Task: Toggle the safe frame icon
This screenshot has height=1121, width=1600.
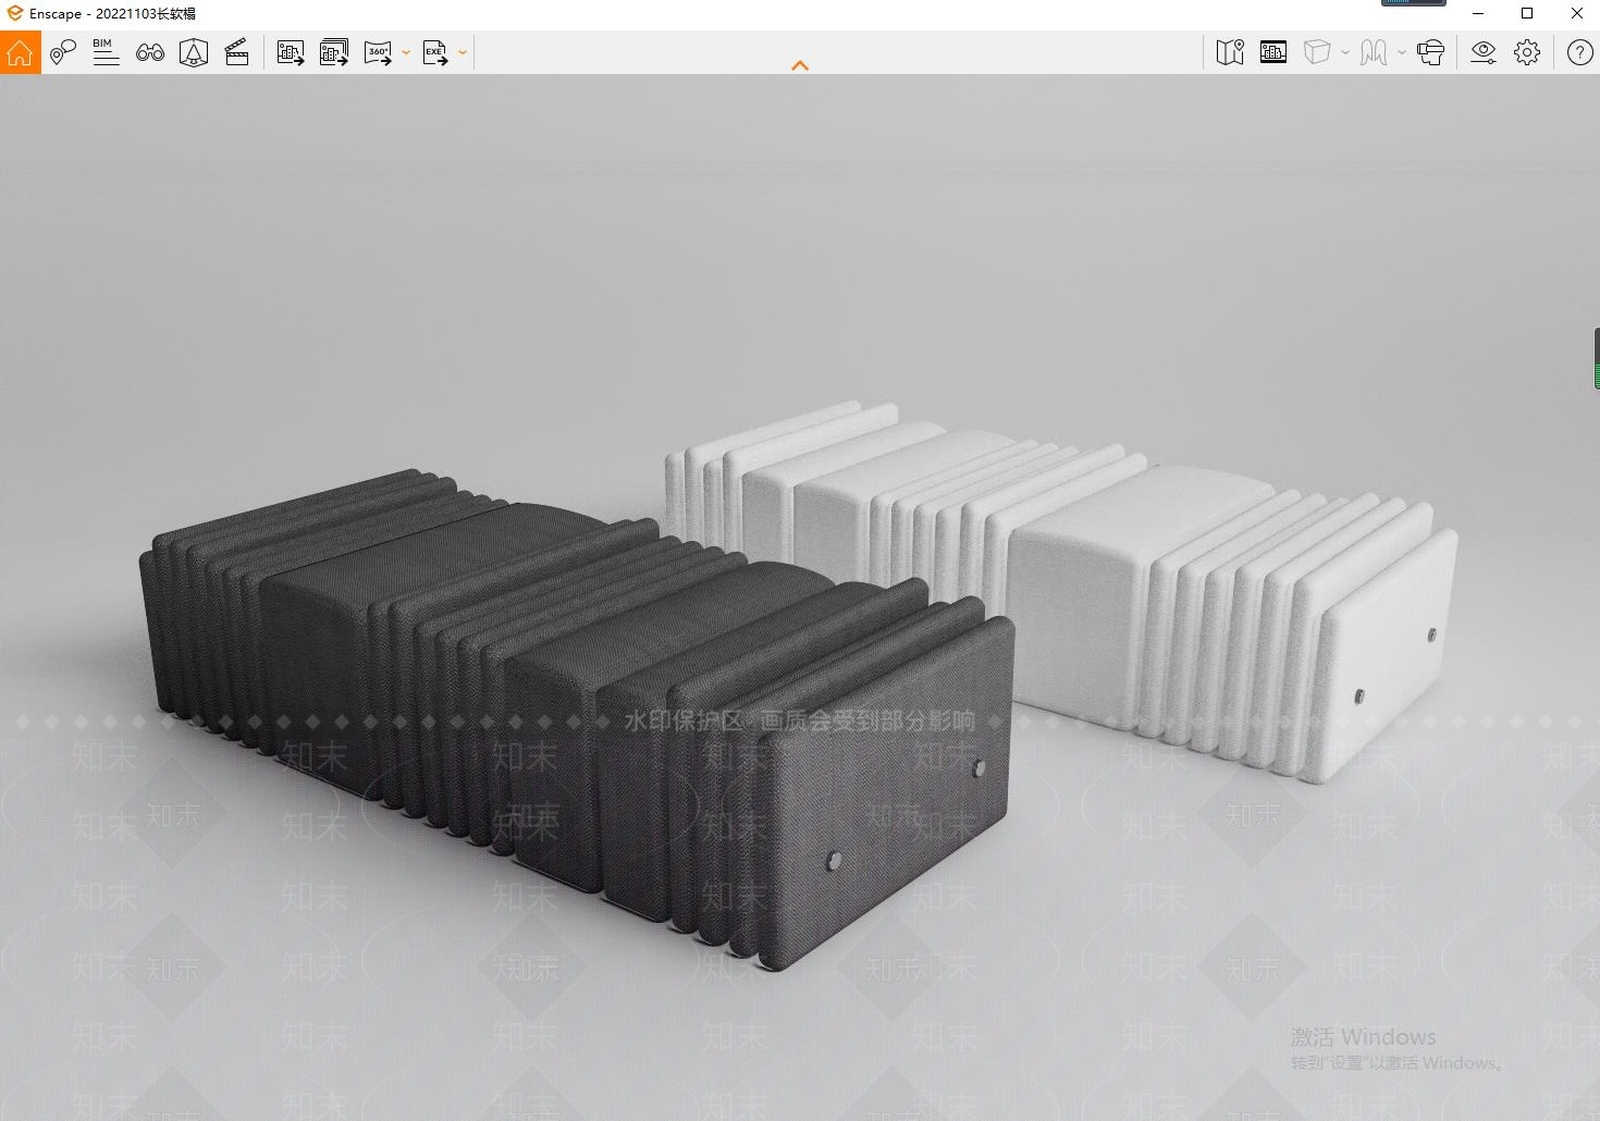Action: tap(1273, 52)
